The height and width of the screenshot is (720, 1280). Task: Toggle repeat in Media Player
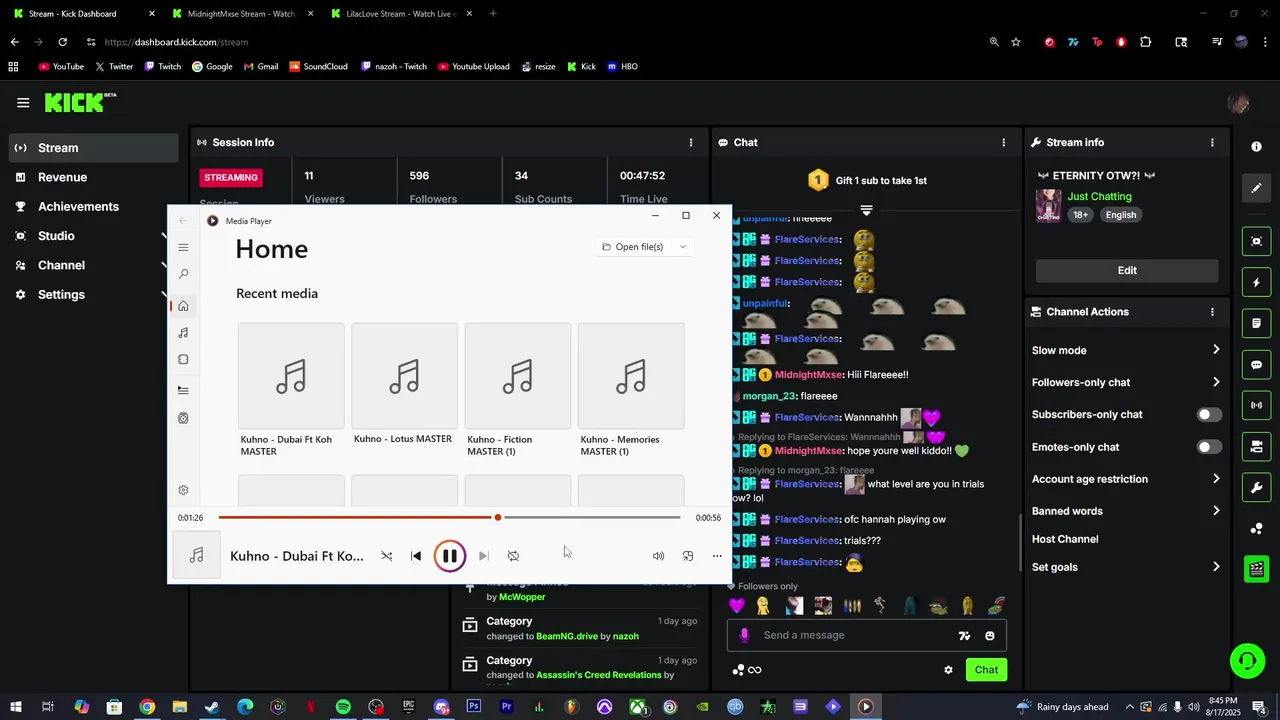click(x=513, y=556)
